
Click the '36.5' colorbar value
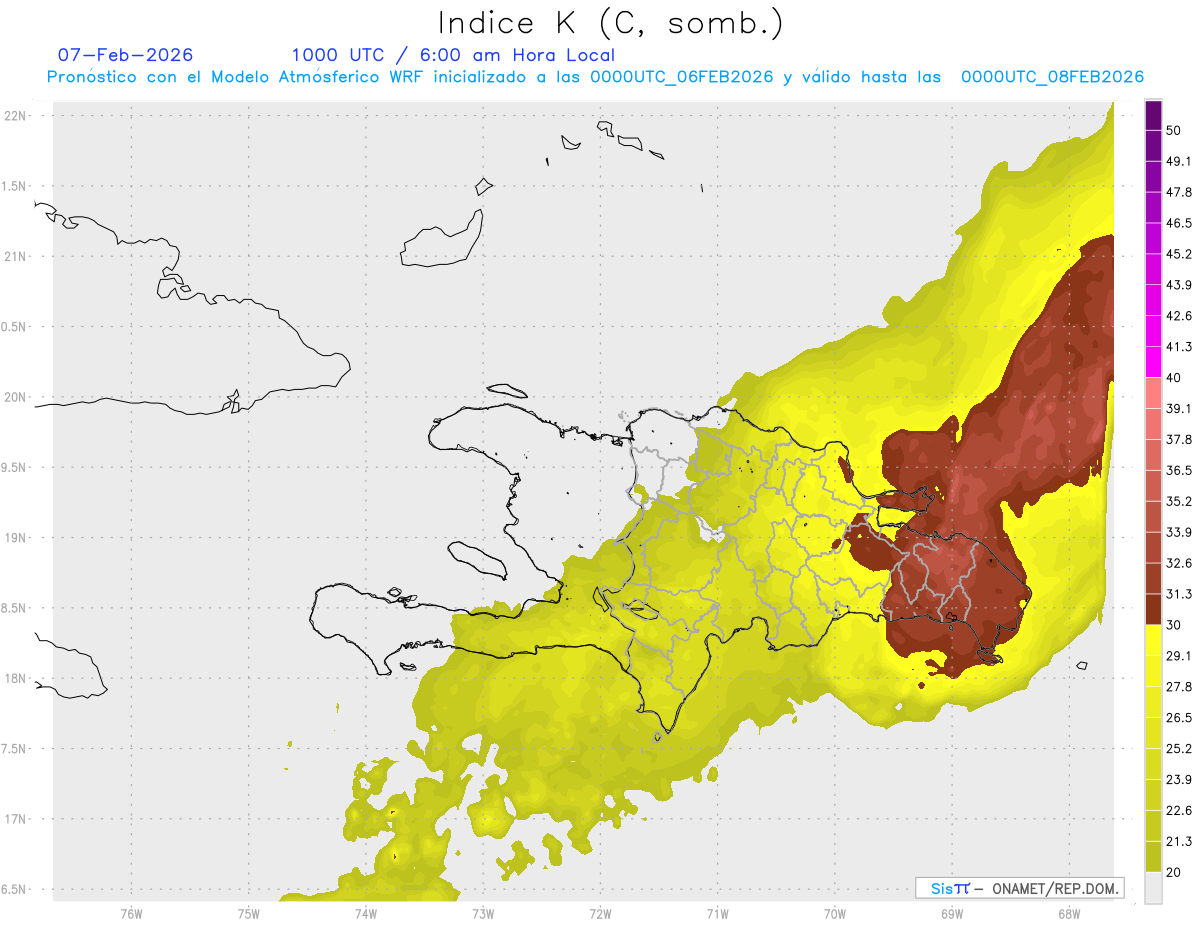(x=1179, y=470)
